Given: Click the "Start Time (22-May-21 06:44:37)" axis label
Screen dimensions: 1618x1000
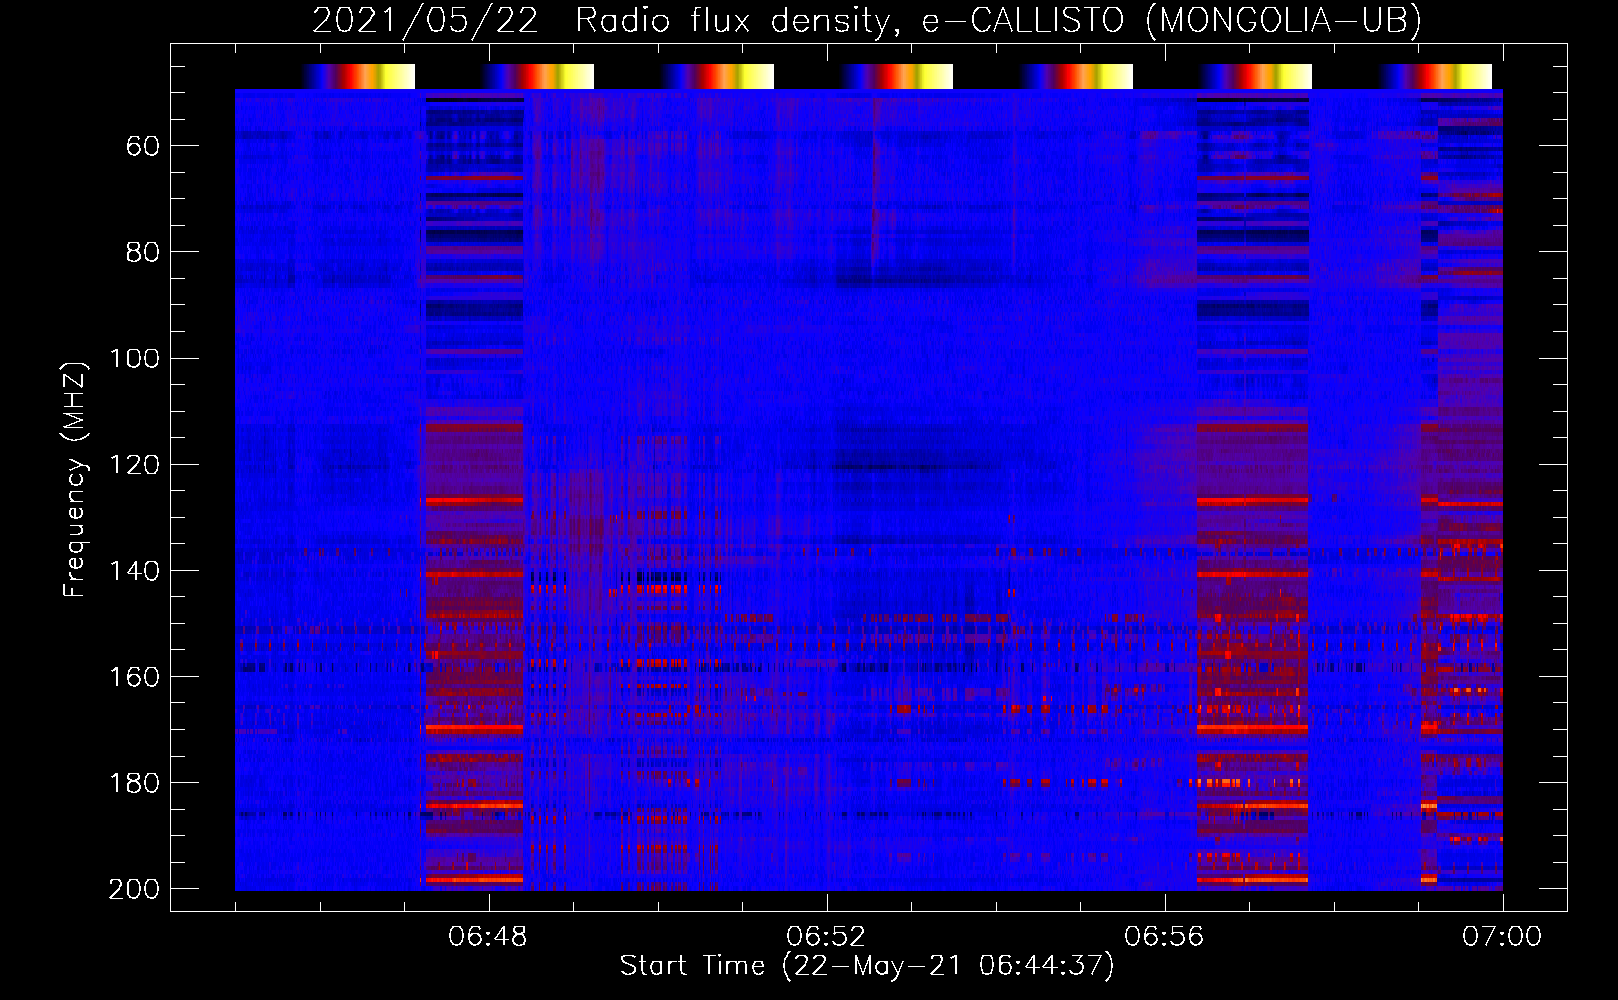Looking at the screenshot, I should coord(867,966).
